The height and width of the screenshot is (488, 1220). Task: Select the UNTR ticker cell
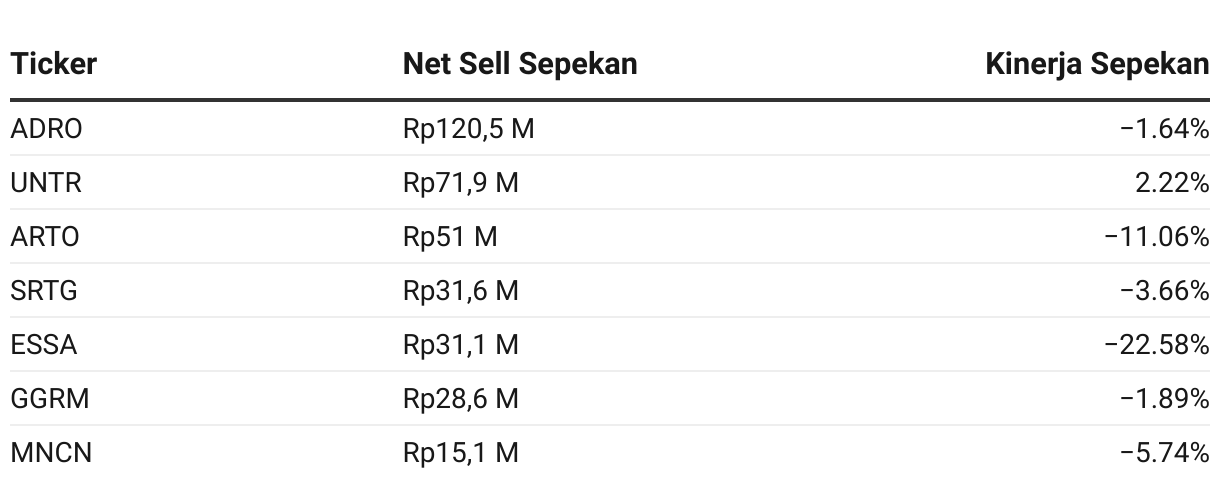(46, 183)
